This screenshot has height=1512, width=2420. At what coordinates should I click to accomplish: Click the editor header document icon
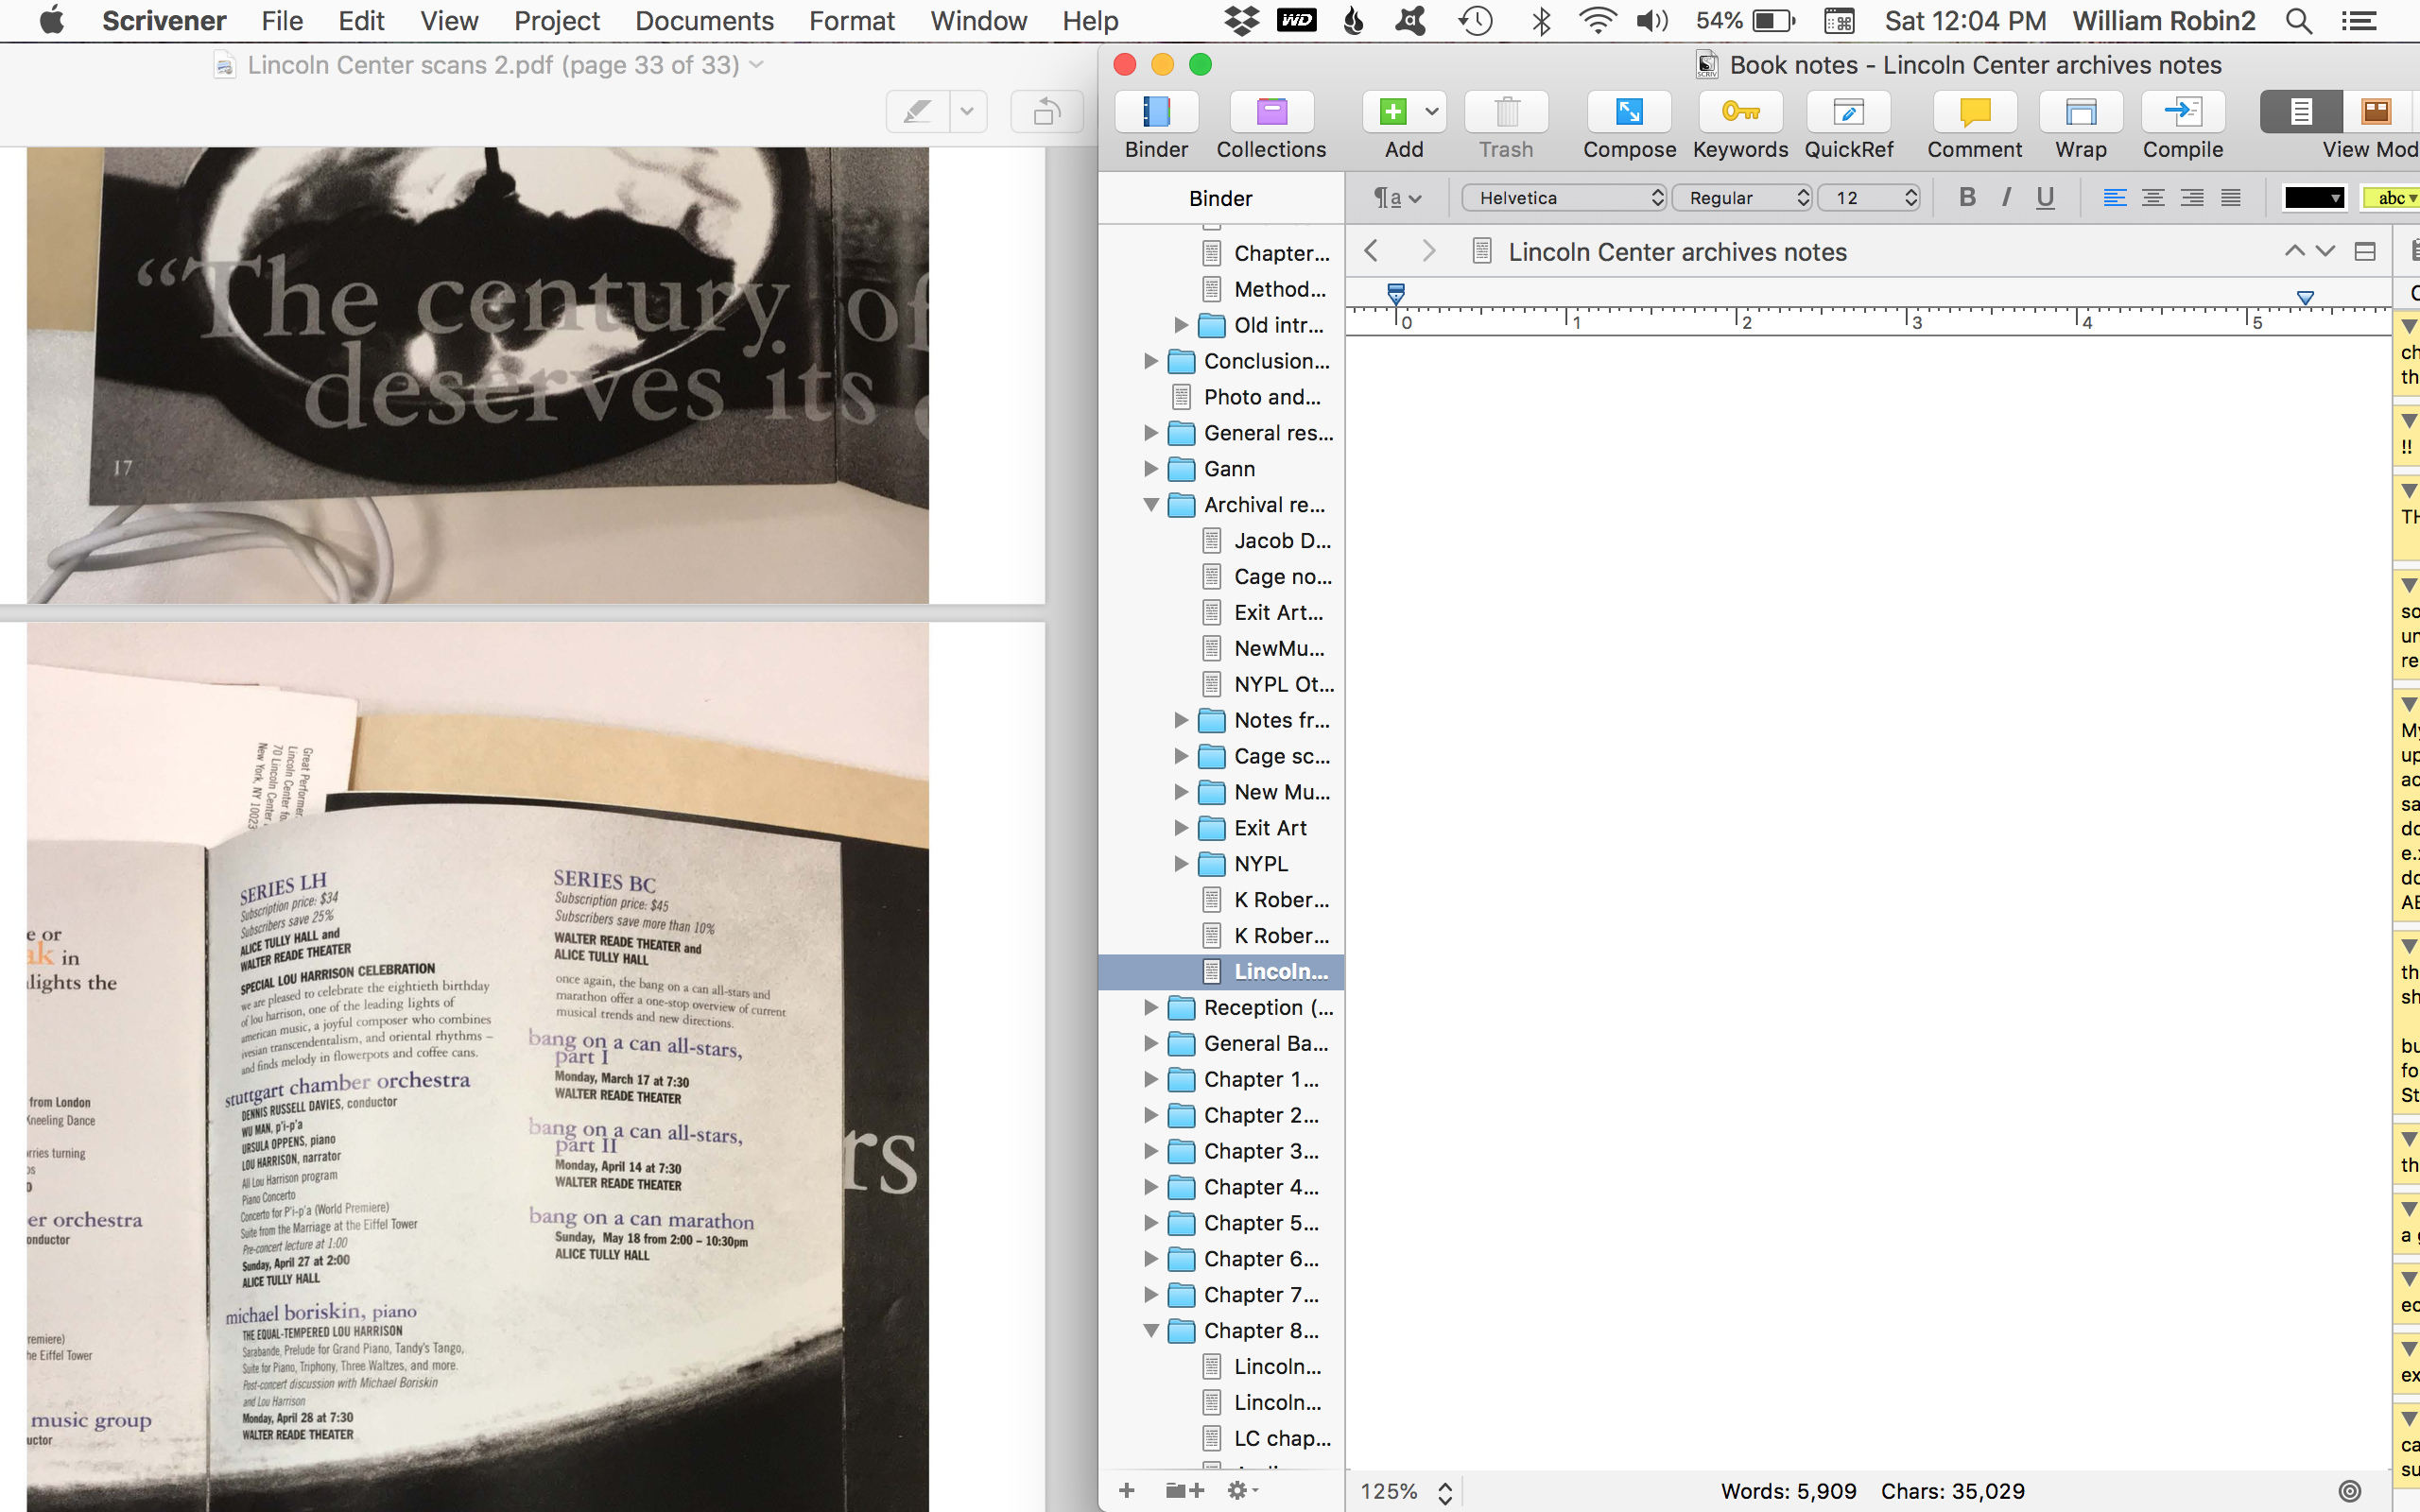point(1483,251)
